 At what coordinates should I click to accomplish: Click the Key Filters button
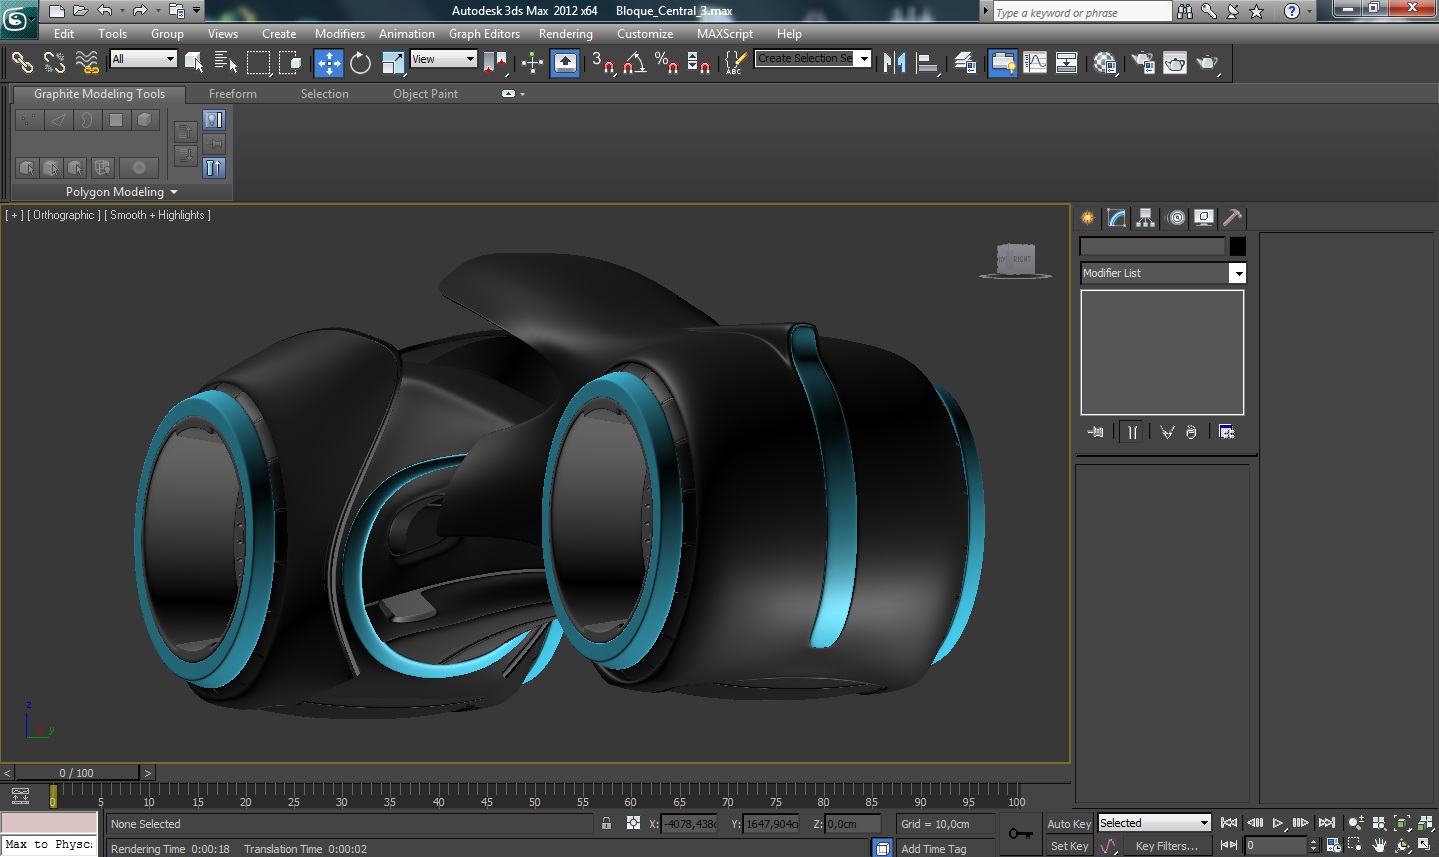tap(1166, 846)
